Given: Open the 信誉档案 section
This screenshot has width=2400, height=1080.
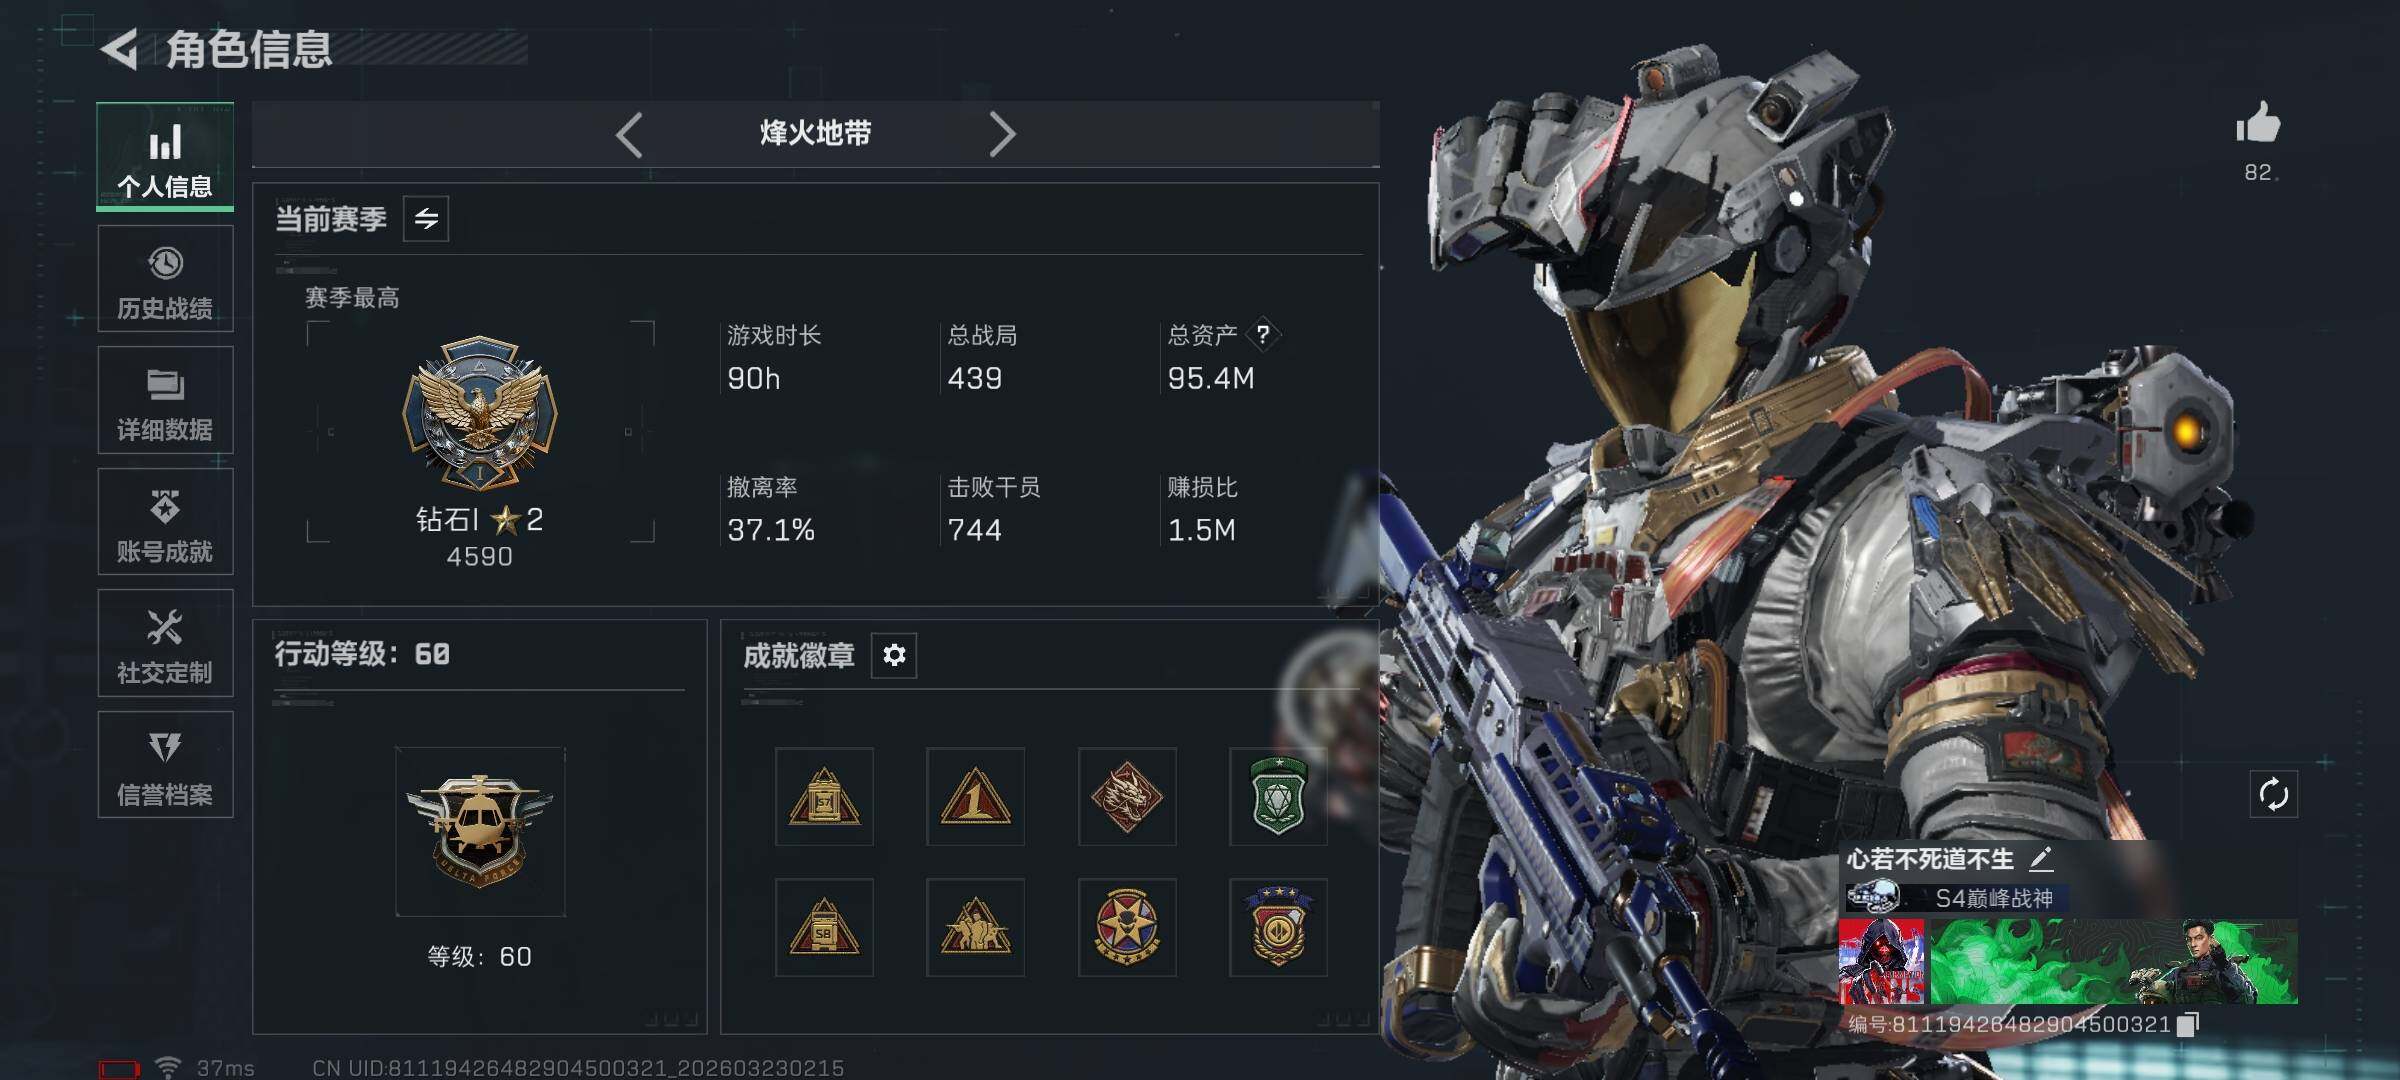Looking at the screenshot, I should click(165, 765).
